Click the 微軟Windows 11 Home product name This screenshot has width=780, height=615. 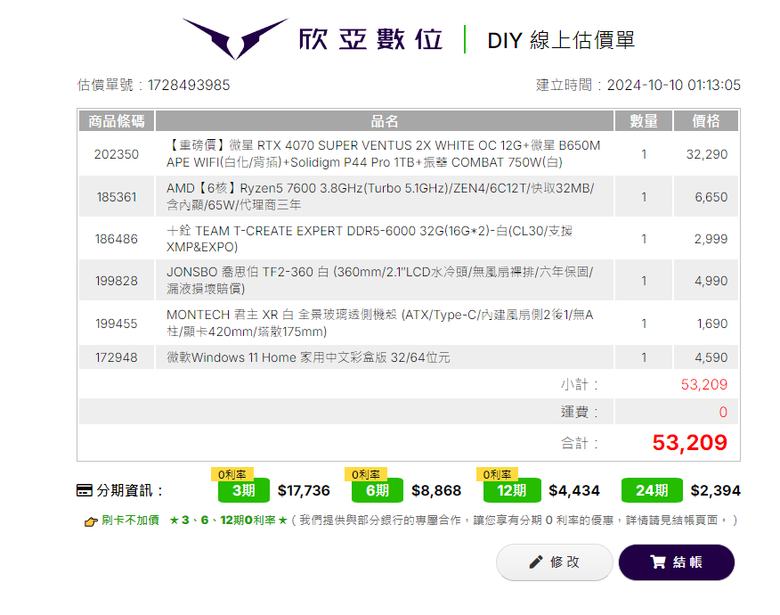308,358
